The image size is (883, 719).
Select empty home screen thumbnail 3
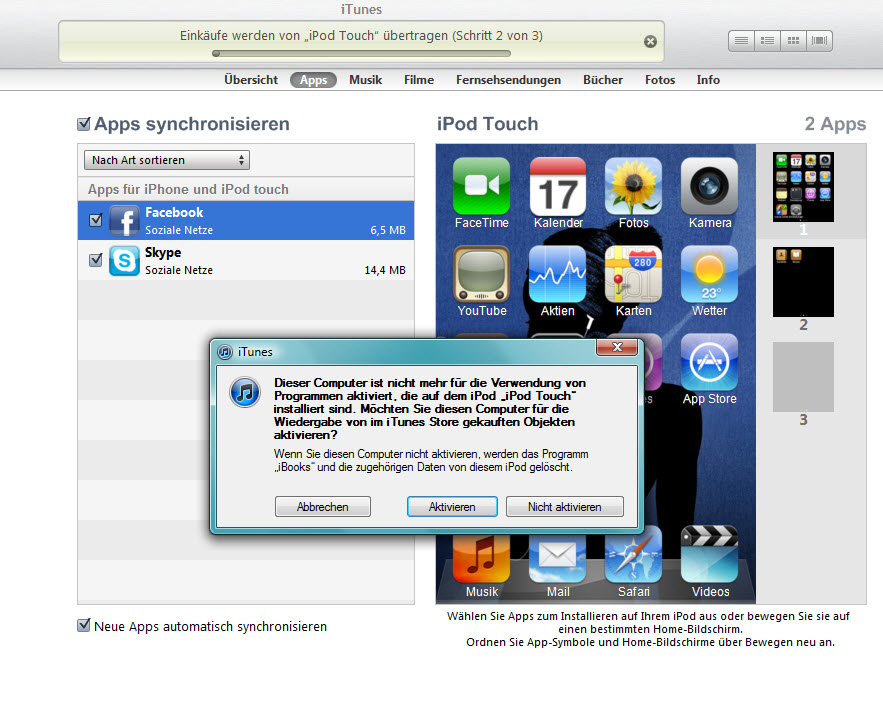click(803, 377)
